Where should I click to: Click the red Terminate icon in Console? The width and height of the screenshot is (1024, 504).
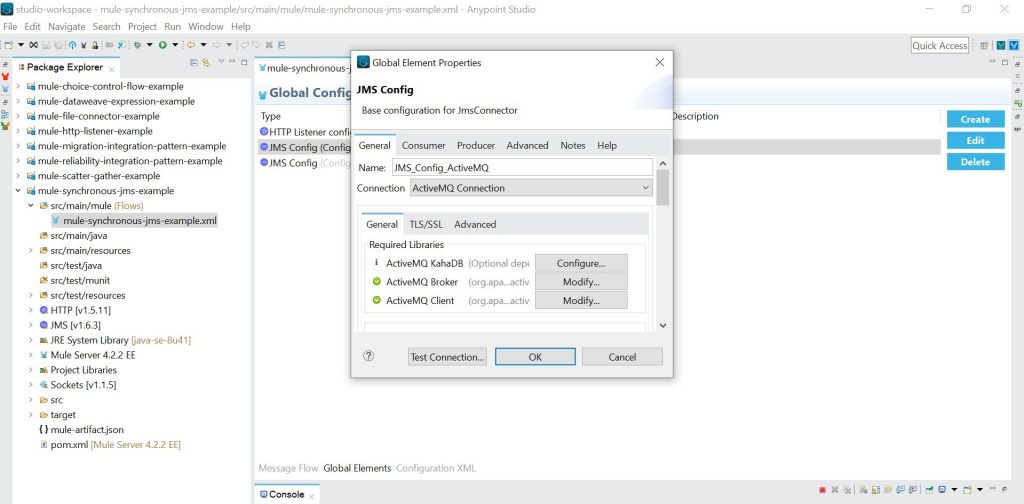[x=822, y=490]
